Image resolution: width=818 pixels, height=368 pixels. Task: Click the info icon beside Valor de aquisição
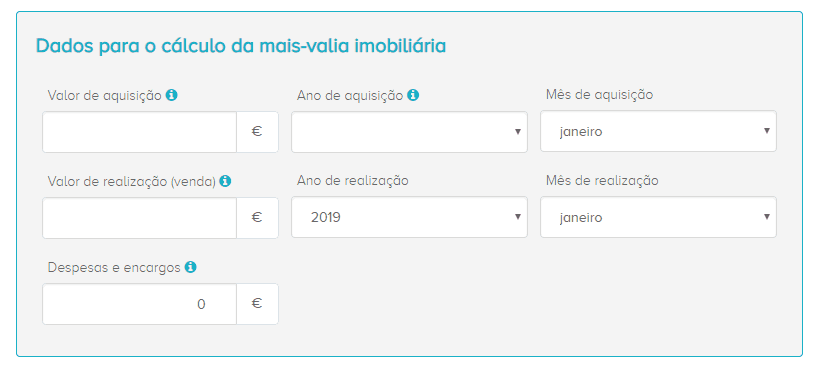172,96
